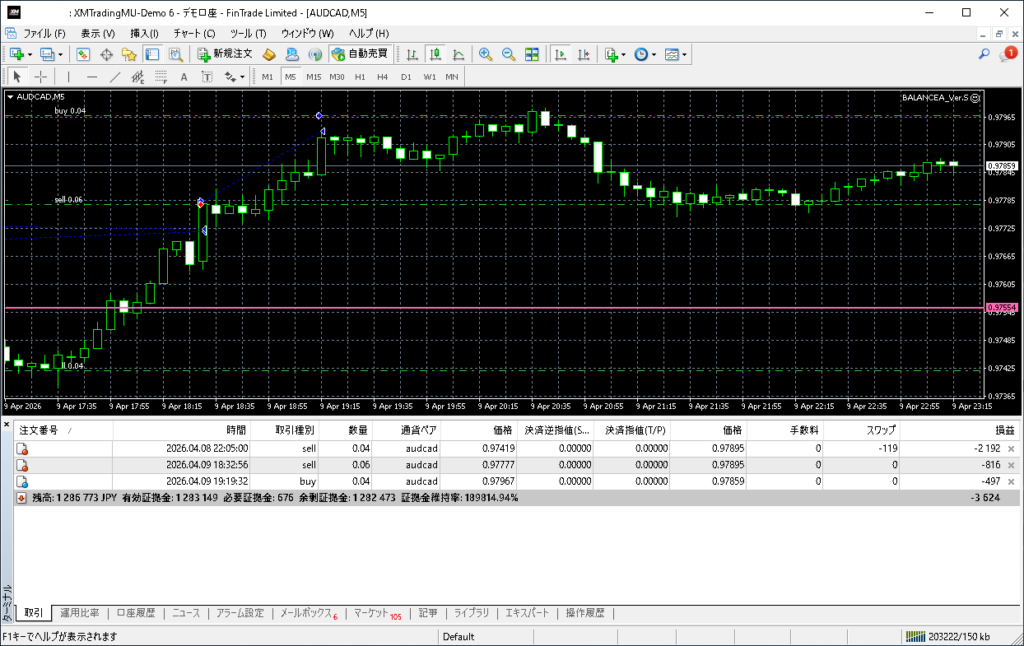Switch to the 口座履歴 tab
Viewport: 1024px width, 646px height.
coord(135,613)
